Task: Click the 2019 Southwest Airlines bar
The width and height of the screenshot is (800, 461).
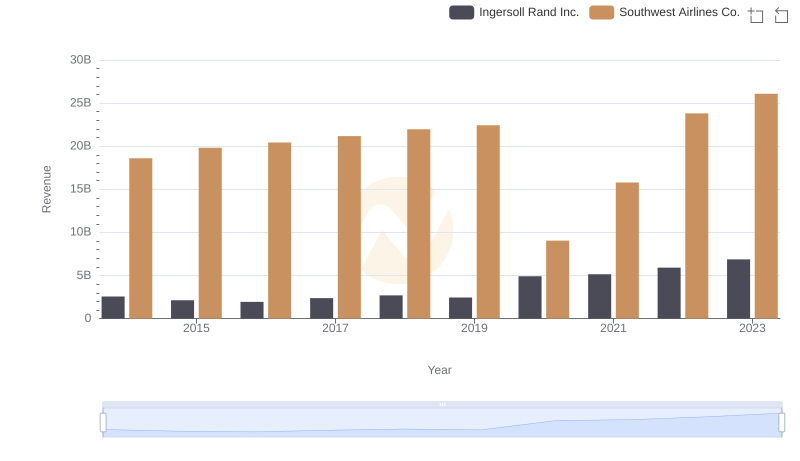Action: pyautogui.click(x=488, y=222)
